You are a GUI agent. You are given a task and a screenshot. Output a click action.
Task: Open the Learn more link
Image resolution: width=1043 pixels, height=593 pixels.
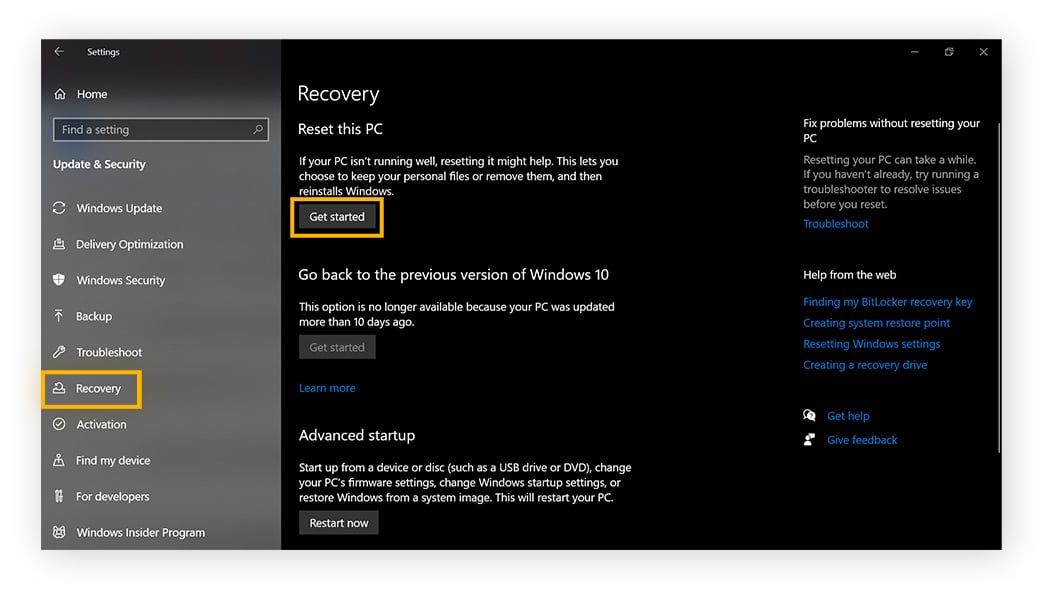click(327, 388)
